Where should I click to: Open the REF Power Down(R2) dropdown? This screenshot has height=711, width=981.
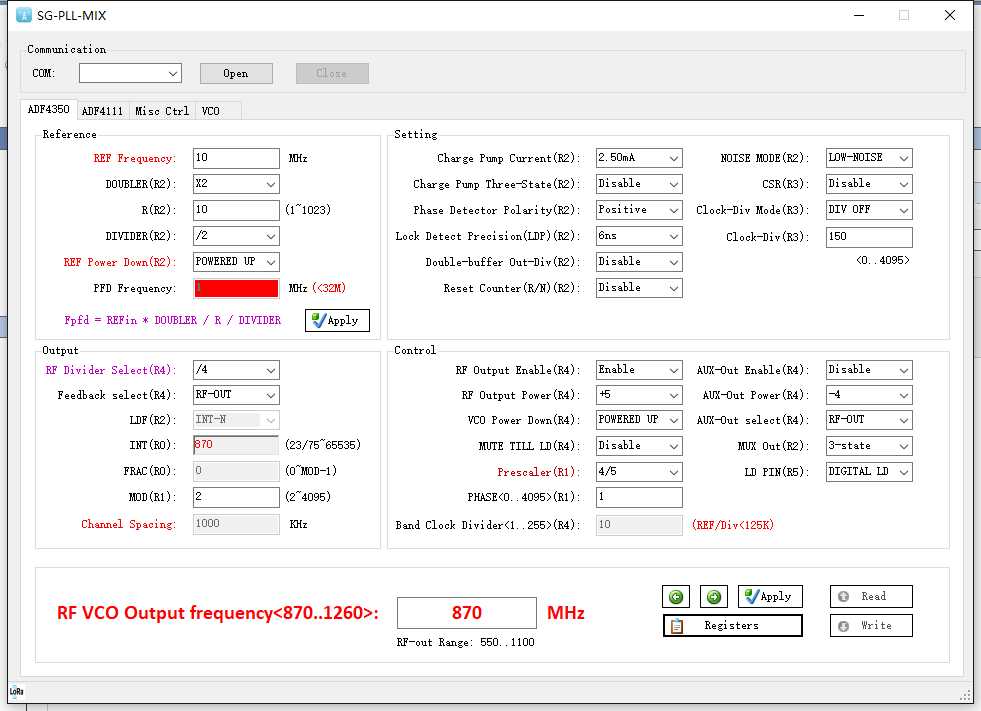[236, 262]
